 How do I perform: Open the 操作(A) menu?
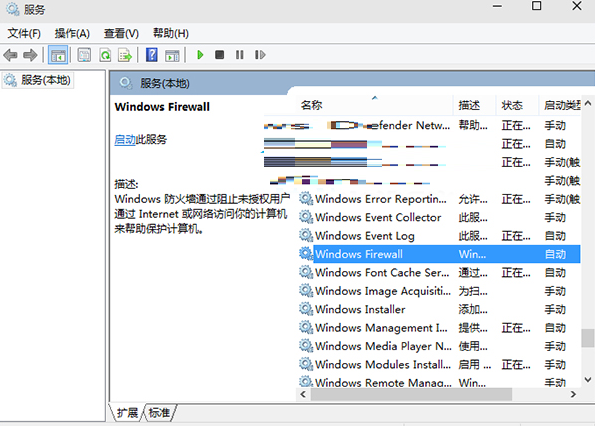pos(72,33)
